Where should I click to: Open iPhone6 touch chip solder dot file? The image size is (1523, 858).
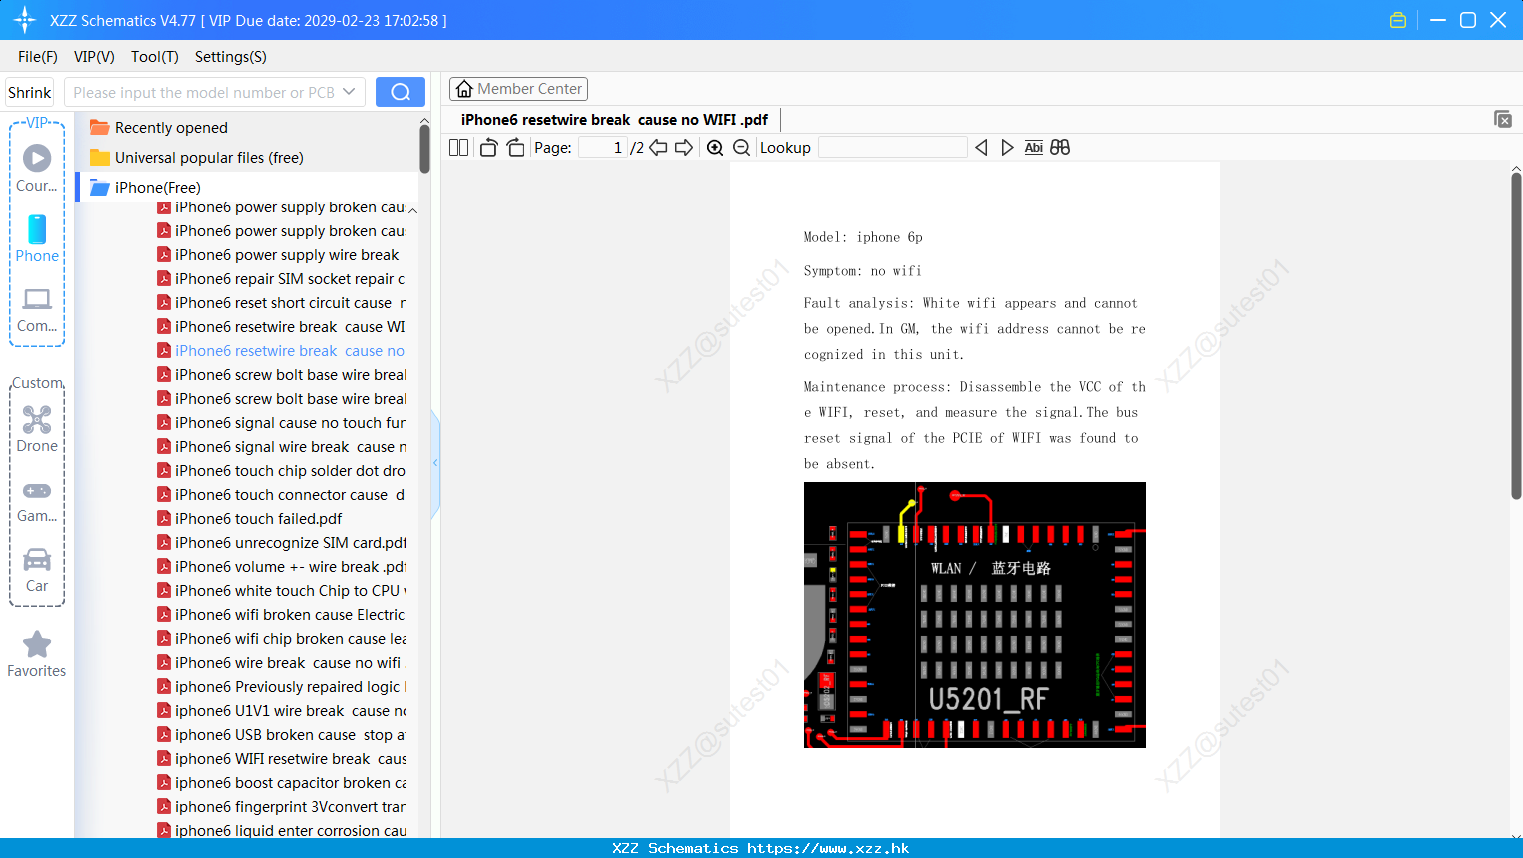click(x=281, y=471)
